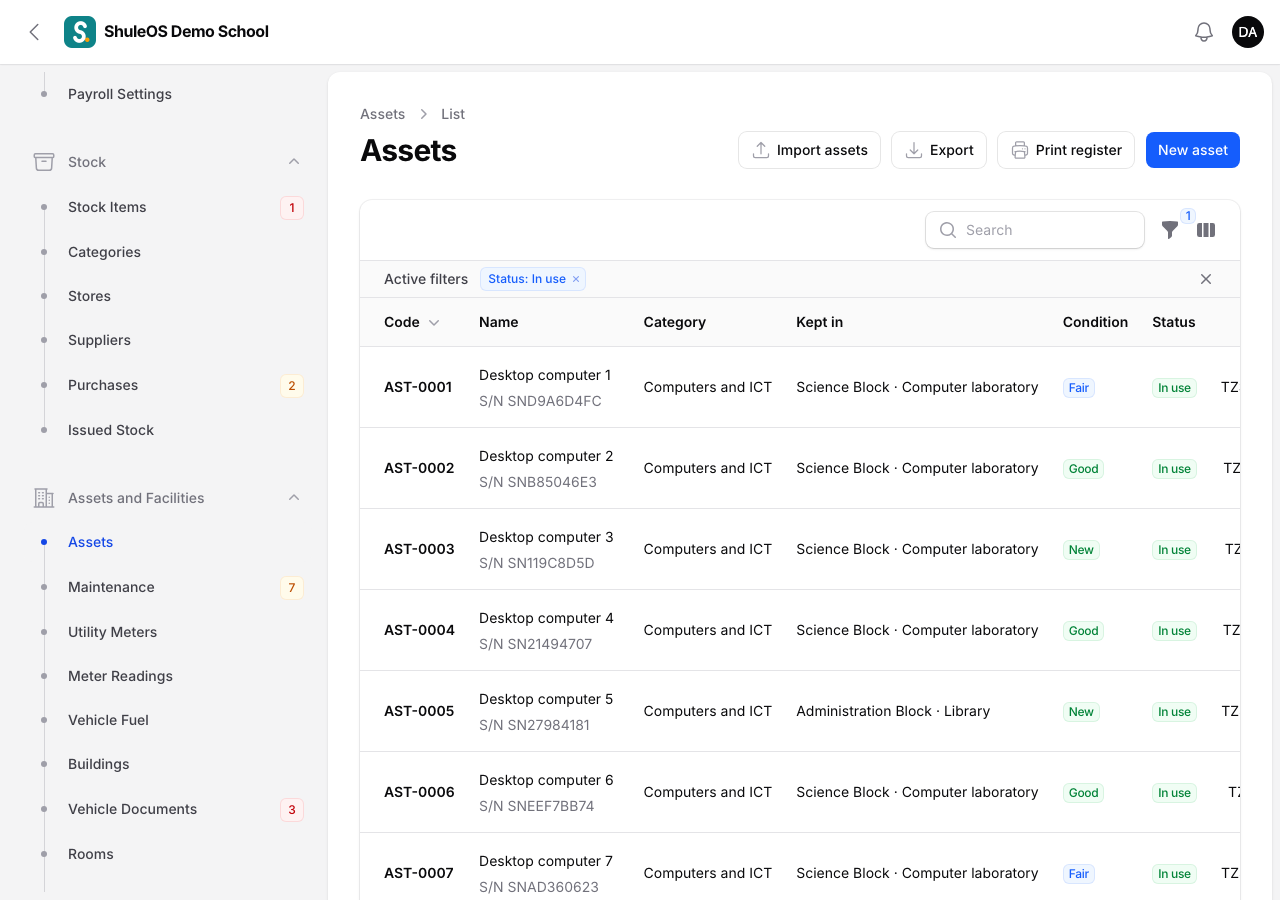Open asset row AST-0001
The width and height of the screenshot is (1280, 900).
click(x=800, y=387)
